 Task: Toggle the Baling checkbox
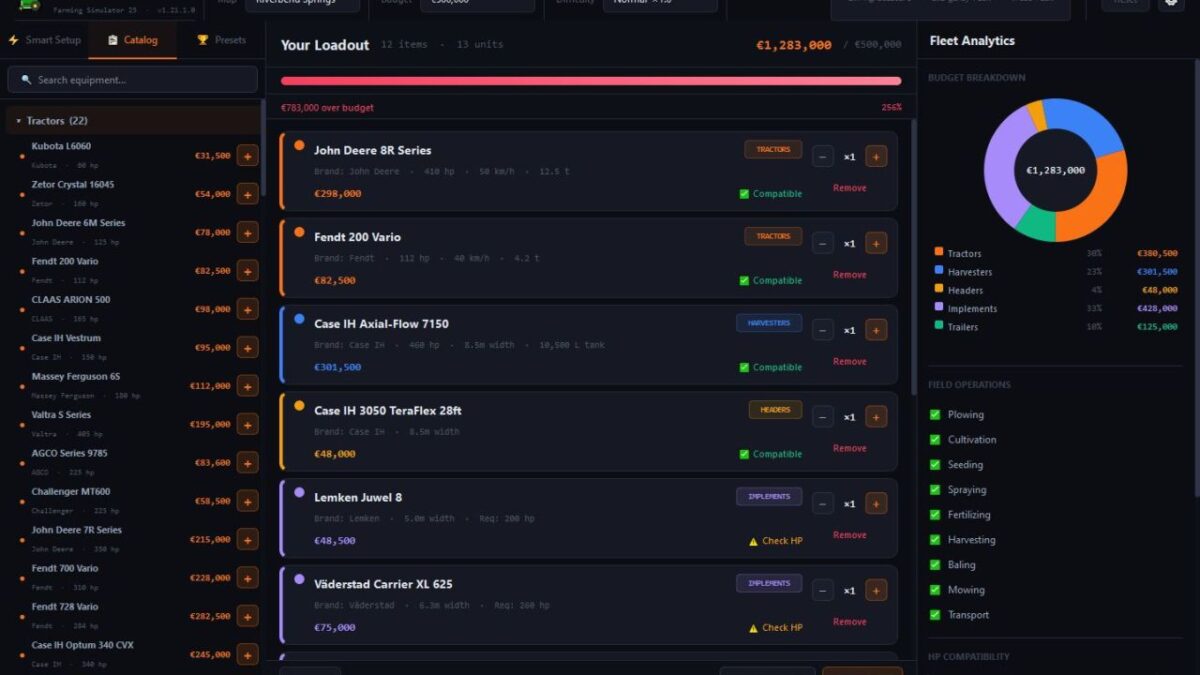click(x=935, y=565)
